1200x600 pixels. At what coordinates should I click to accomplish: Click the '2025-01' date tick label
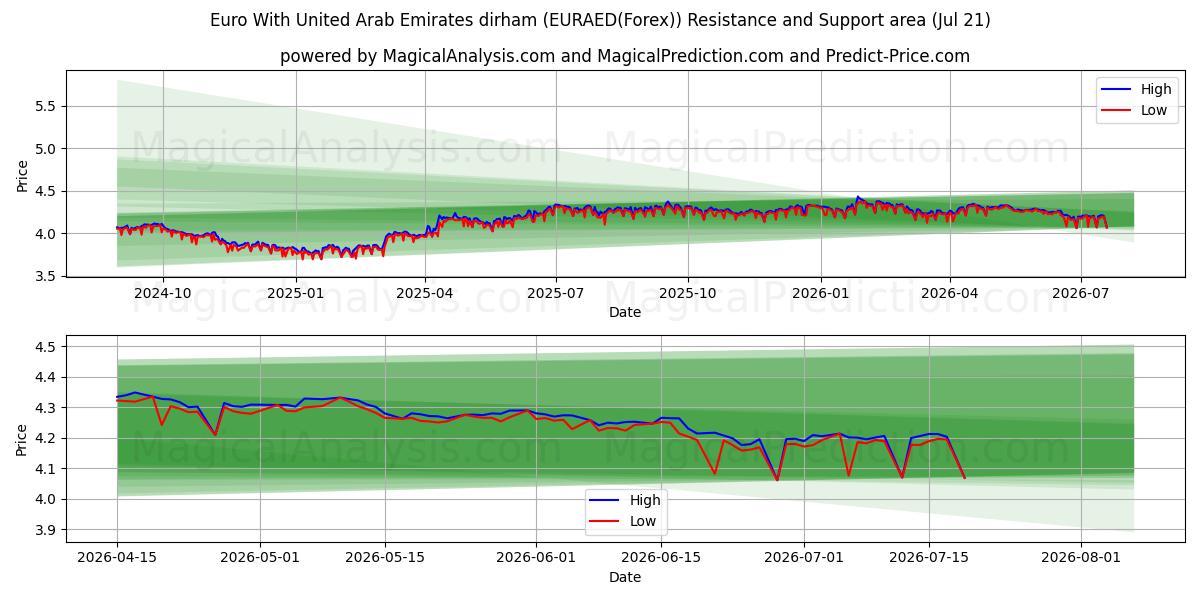click(296, 293)
